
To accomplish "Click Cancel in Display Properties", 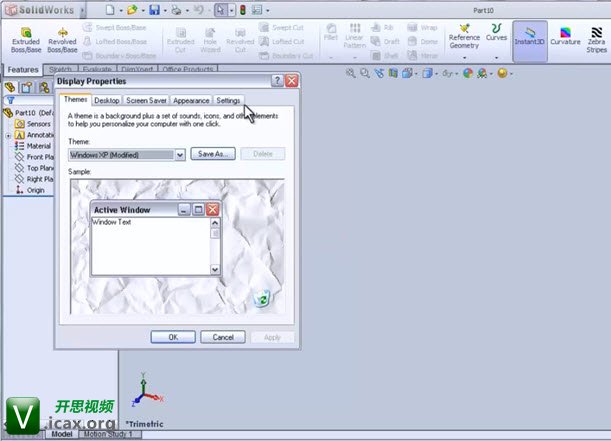I will [223, 337].
